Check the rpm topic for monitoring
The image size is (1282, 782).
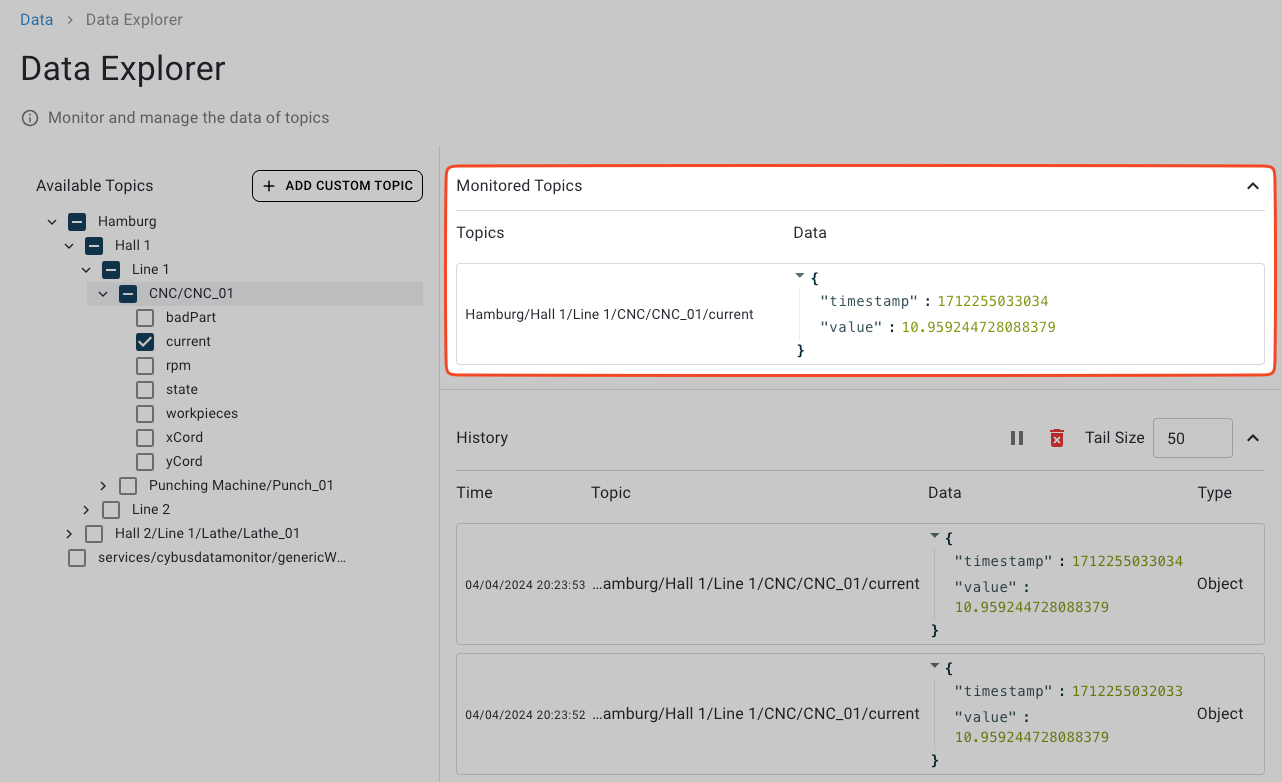(144, 365)
